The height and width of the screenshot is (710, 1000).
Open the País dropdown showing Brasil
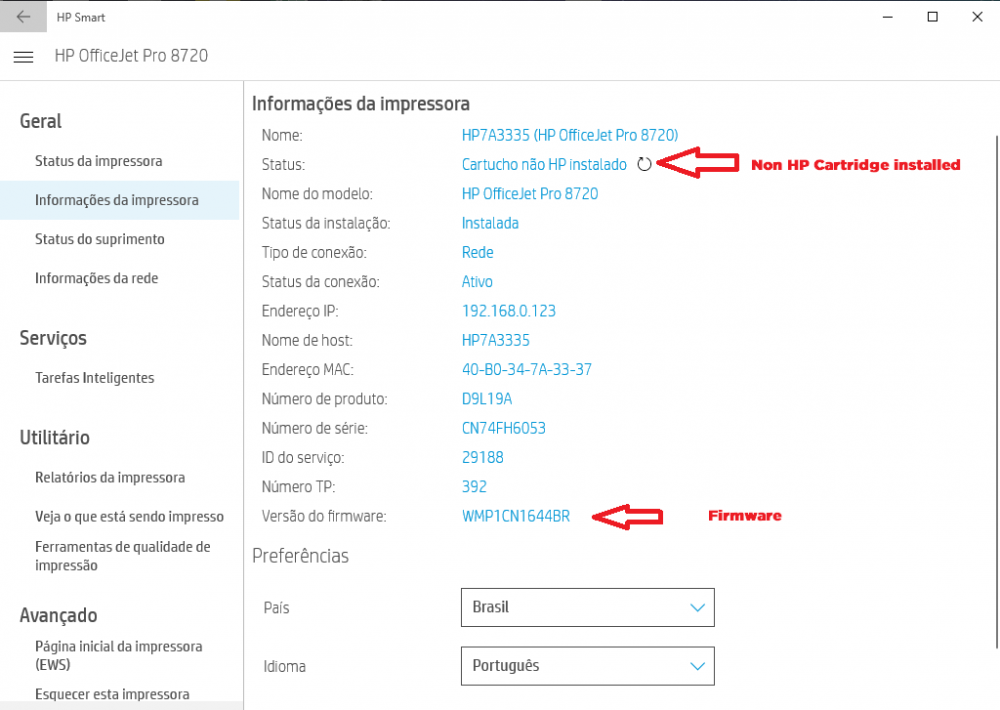[x=587, y=607]
